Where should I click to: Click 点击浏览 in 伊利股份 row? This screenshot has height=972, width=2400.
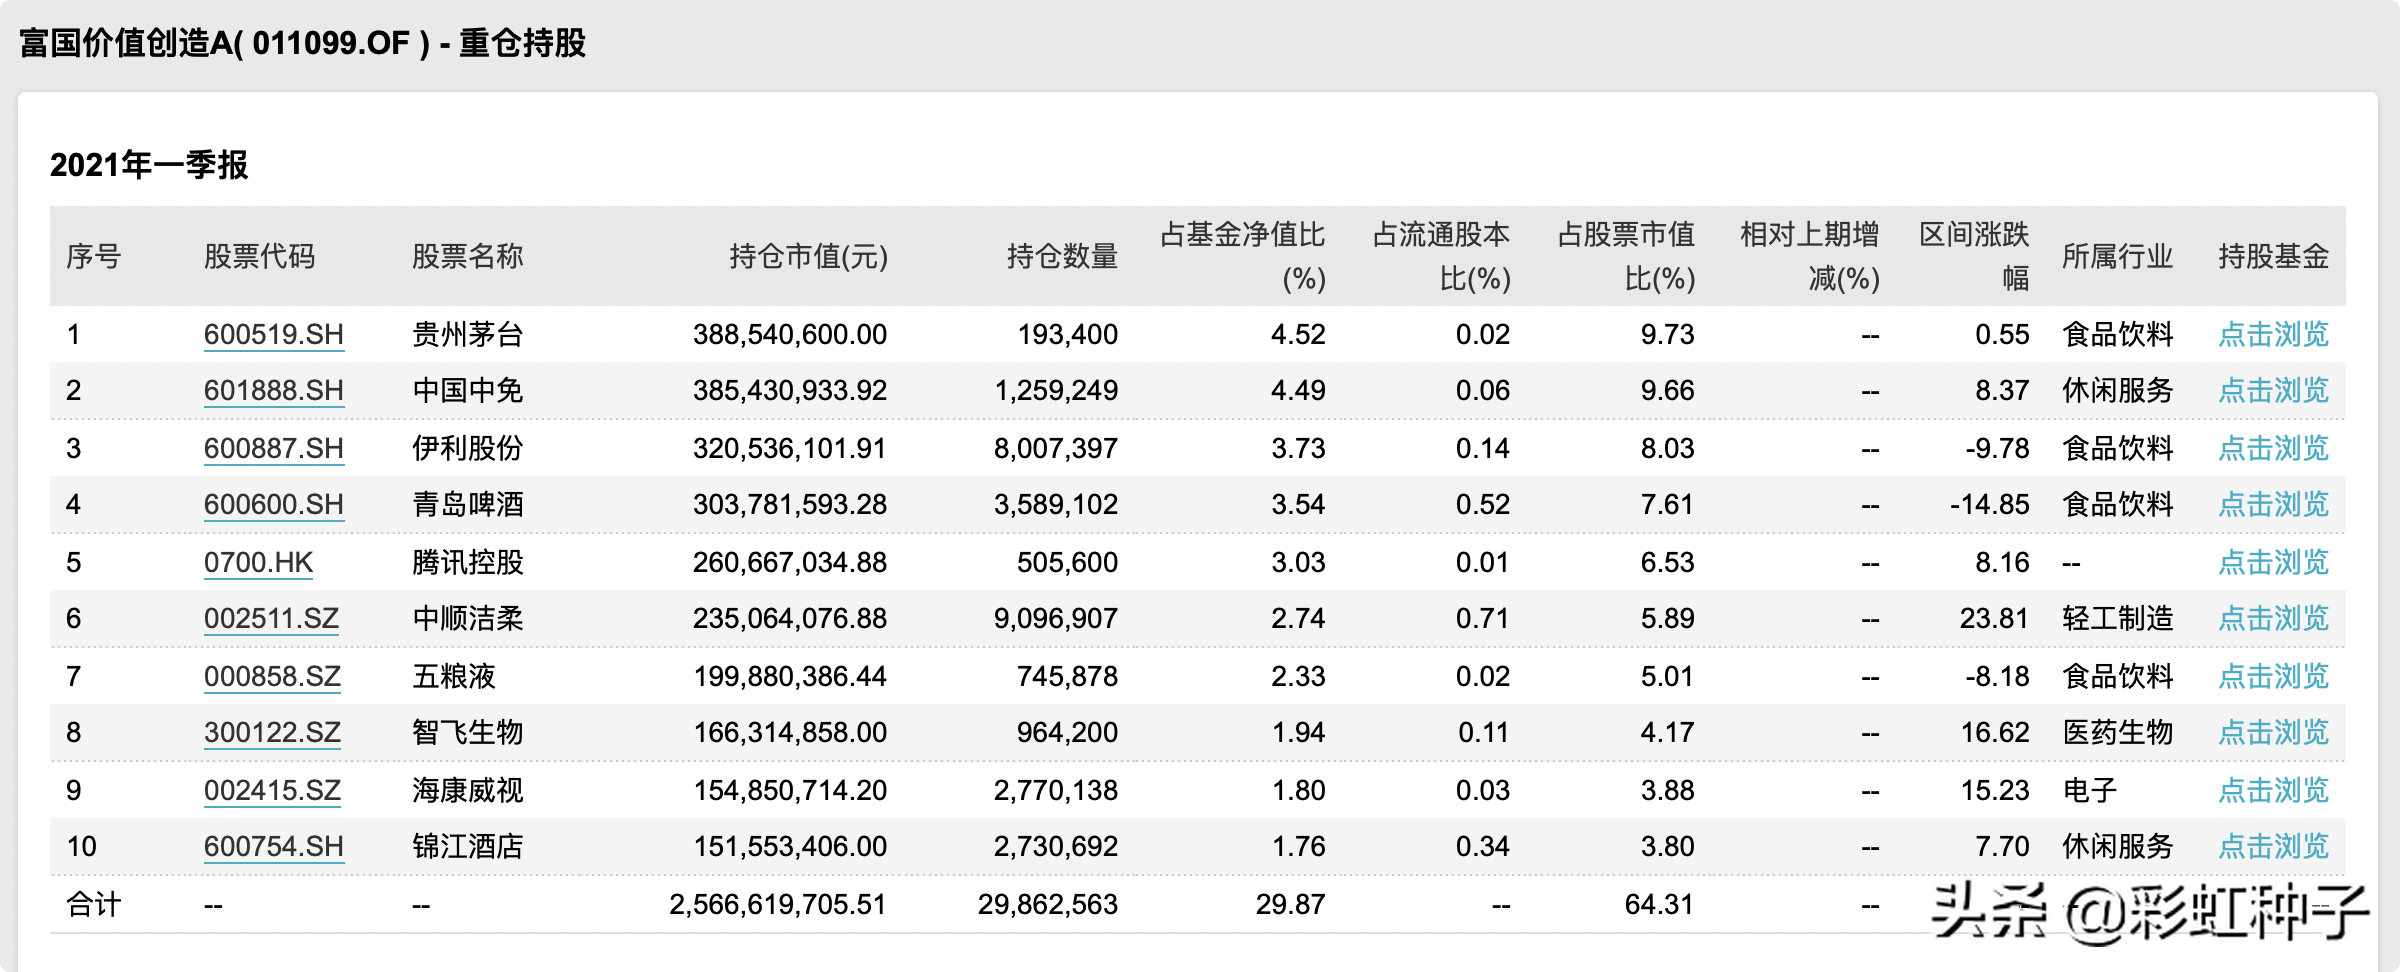click(2273, 448)
